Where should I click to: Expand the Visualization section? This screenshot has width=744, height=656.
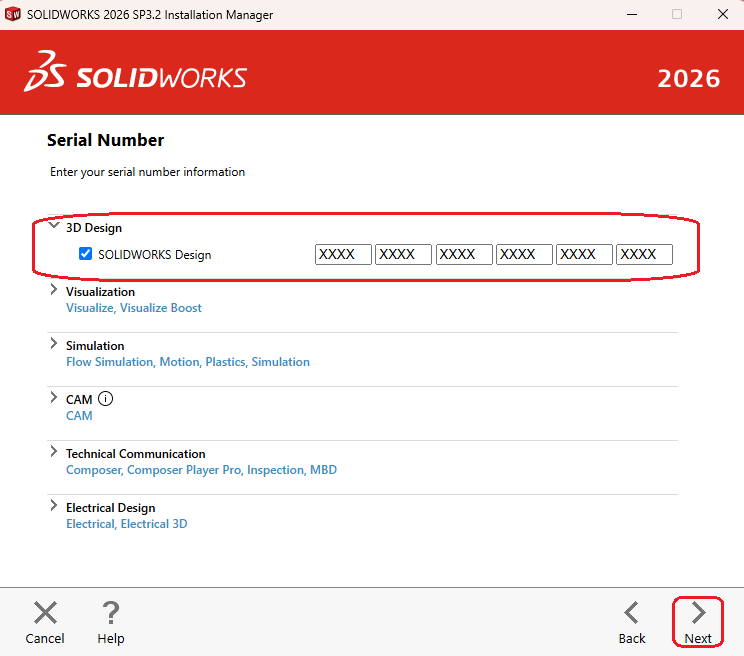point(54,290)
